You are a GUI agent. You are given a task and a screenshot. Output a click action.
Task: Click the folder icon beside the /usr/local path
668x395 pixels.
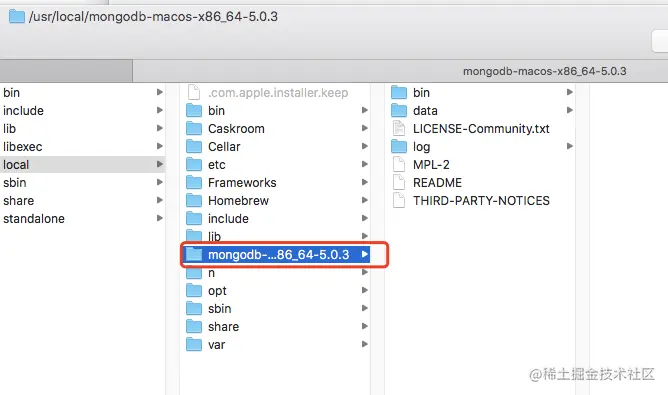point(17,17)
